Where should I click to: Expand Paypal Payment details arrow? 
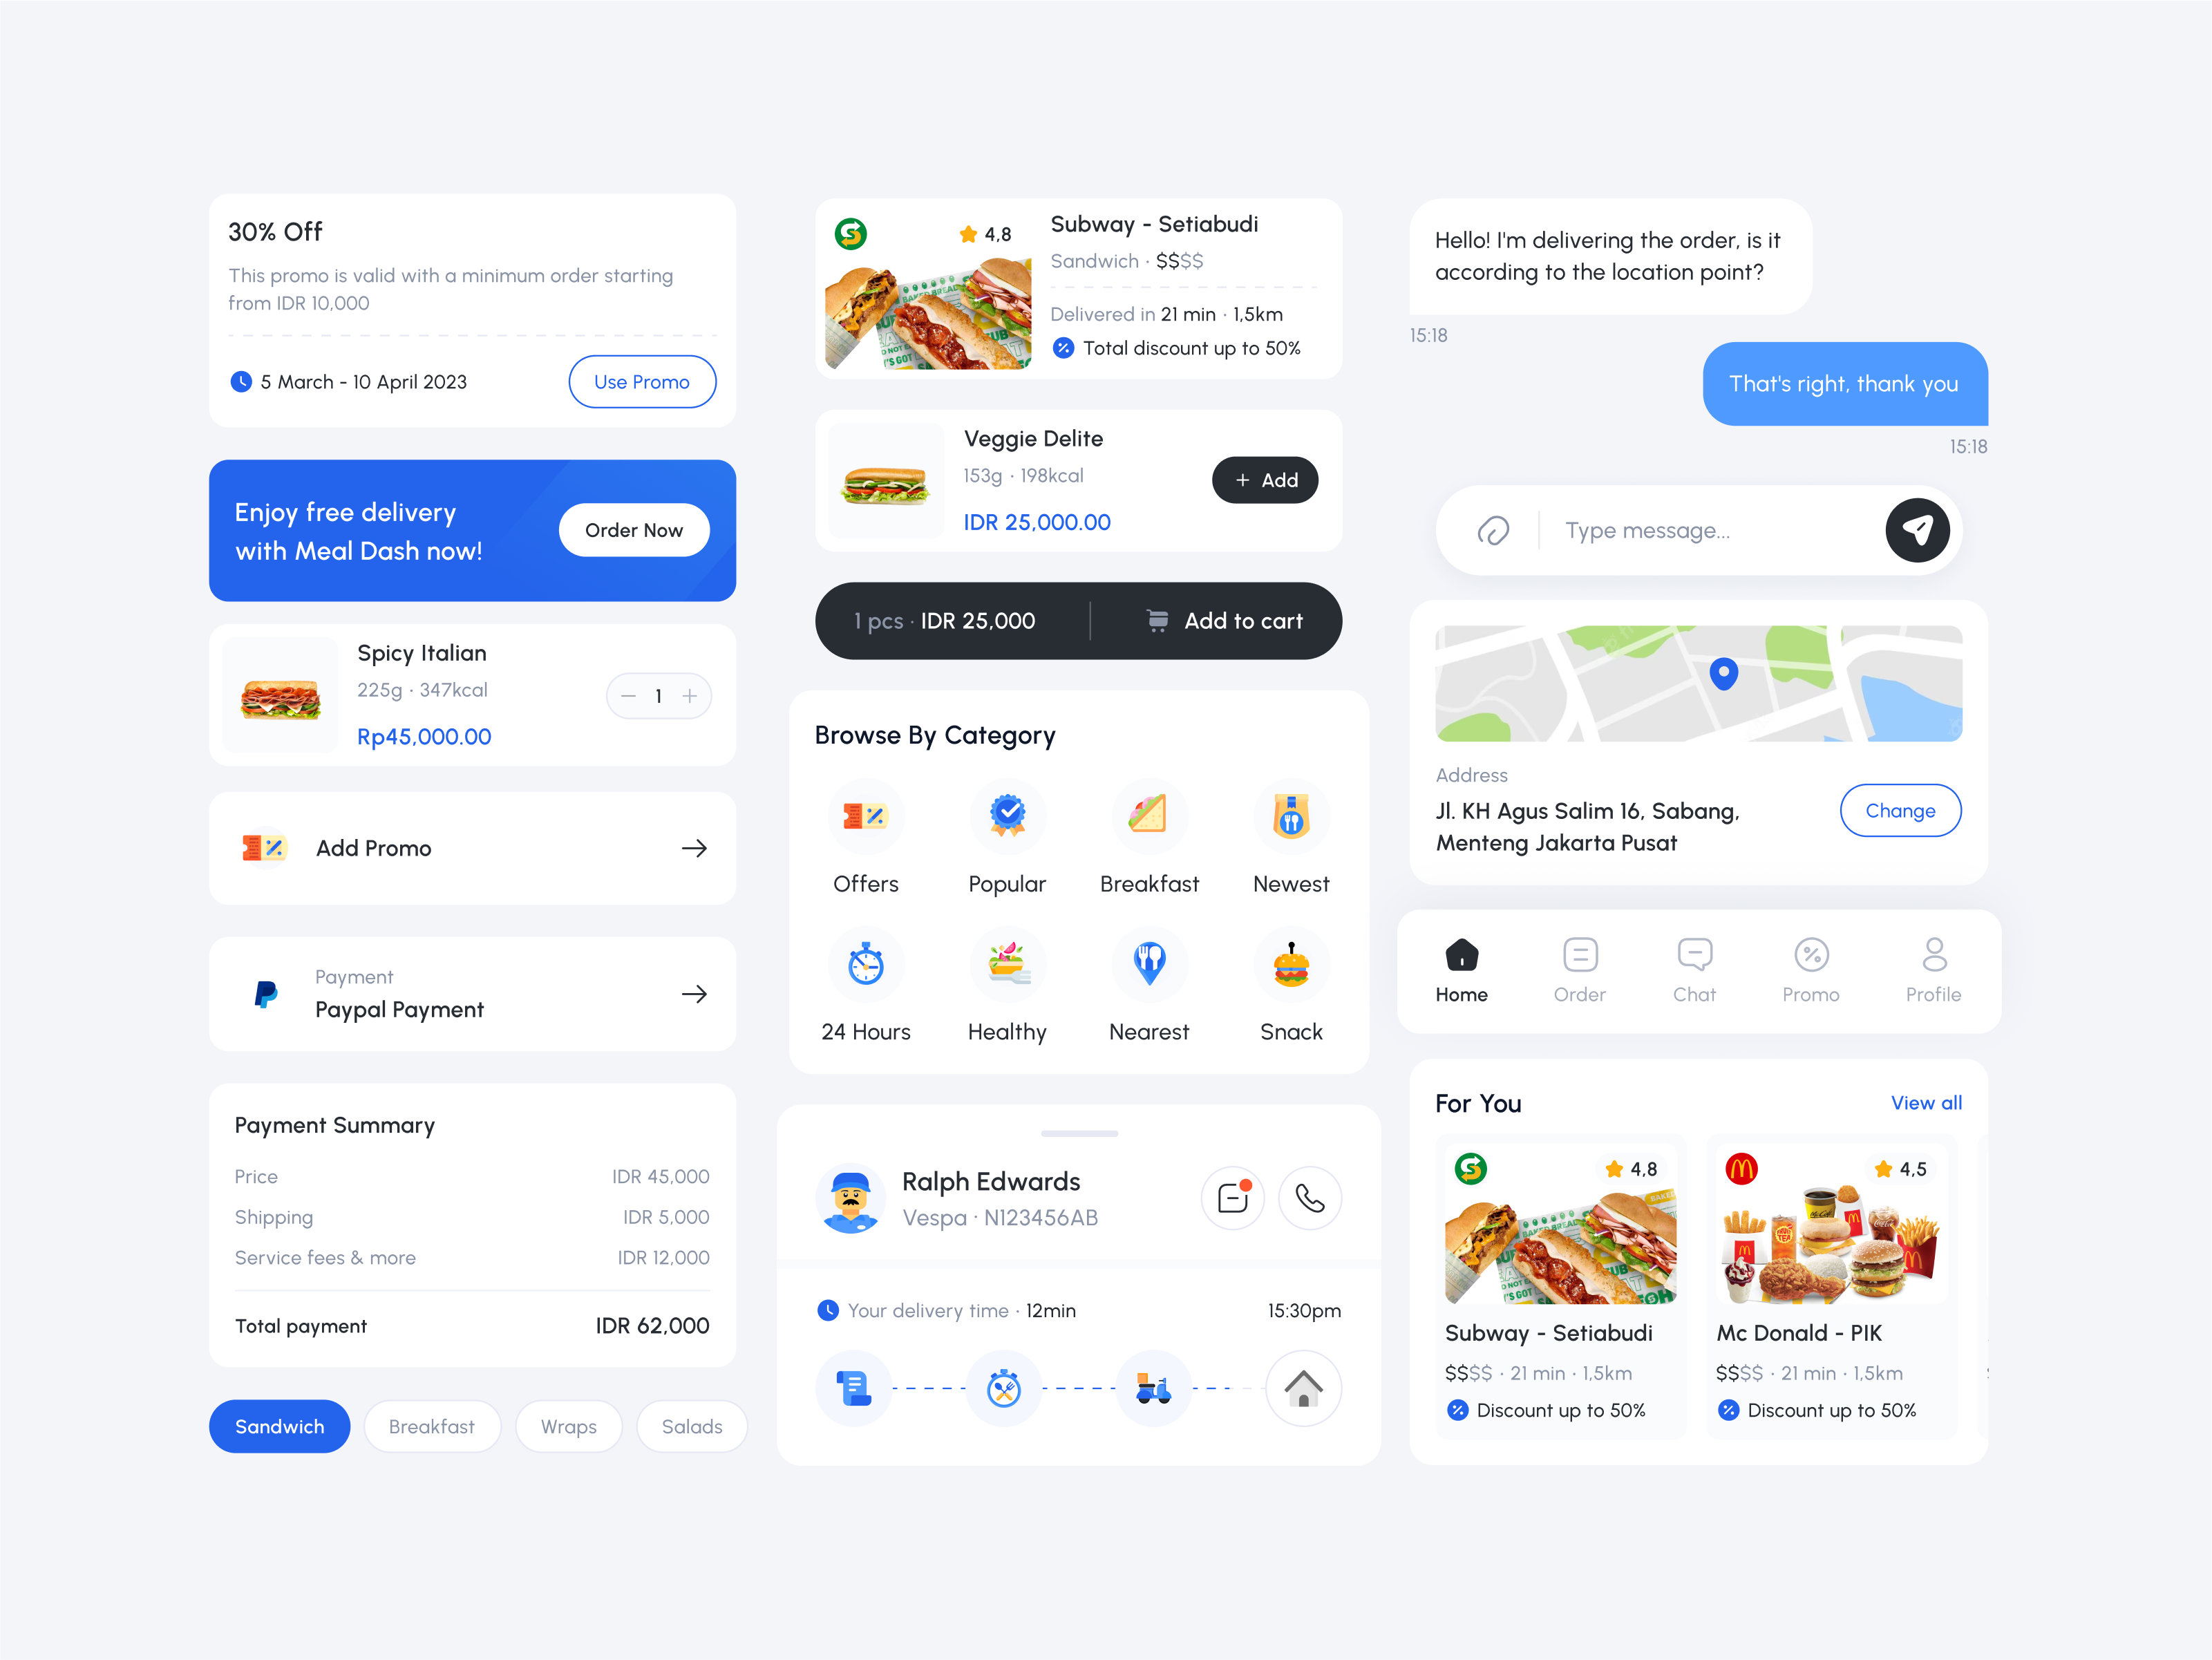pos(694,992)
